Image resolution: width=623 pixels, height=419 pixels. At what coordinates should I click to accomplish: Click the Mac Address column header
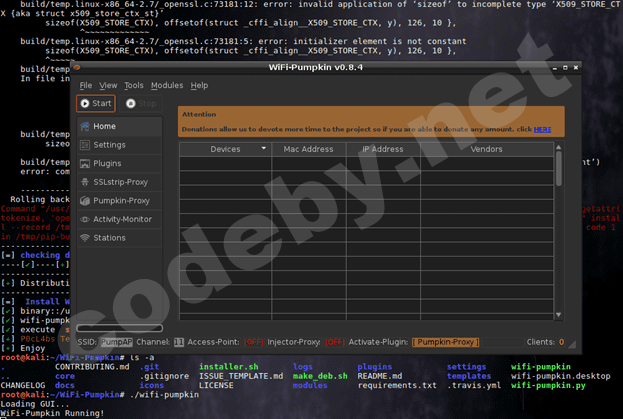coord(309,149)
